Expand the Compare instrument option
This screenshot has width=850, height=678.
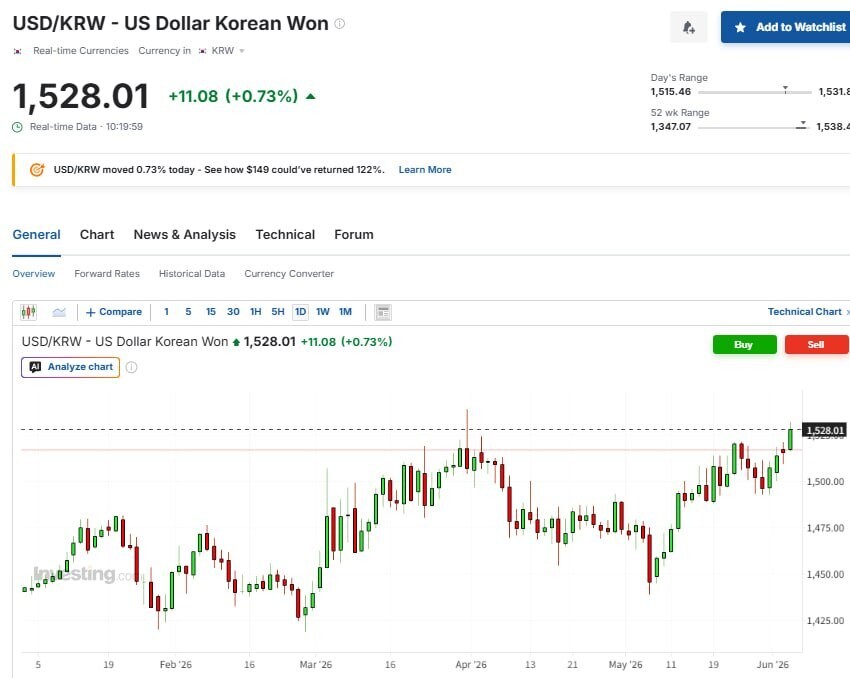point(114,312)
